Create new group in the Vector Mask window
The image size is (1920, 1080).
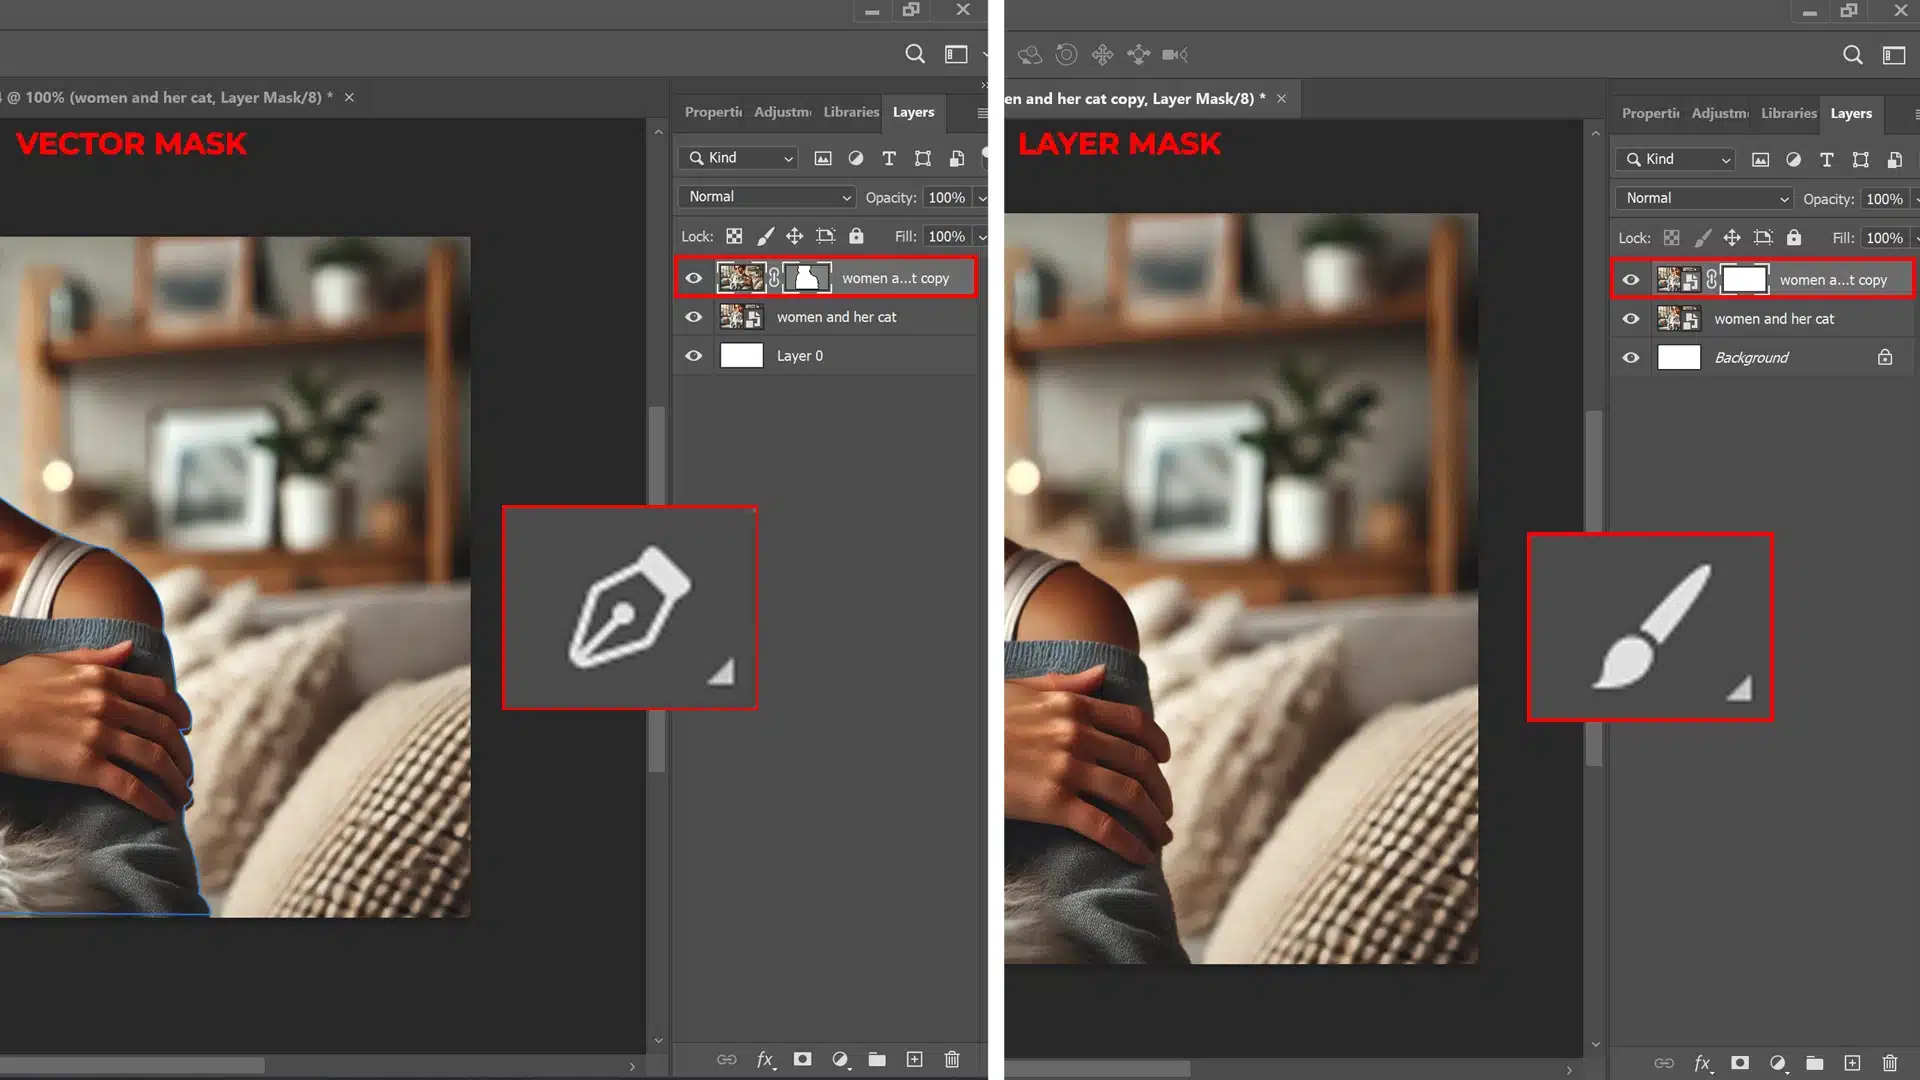[877, 1059]
